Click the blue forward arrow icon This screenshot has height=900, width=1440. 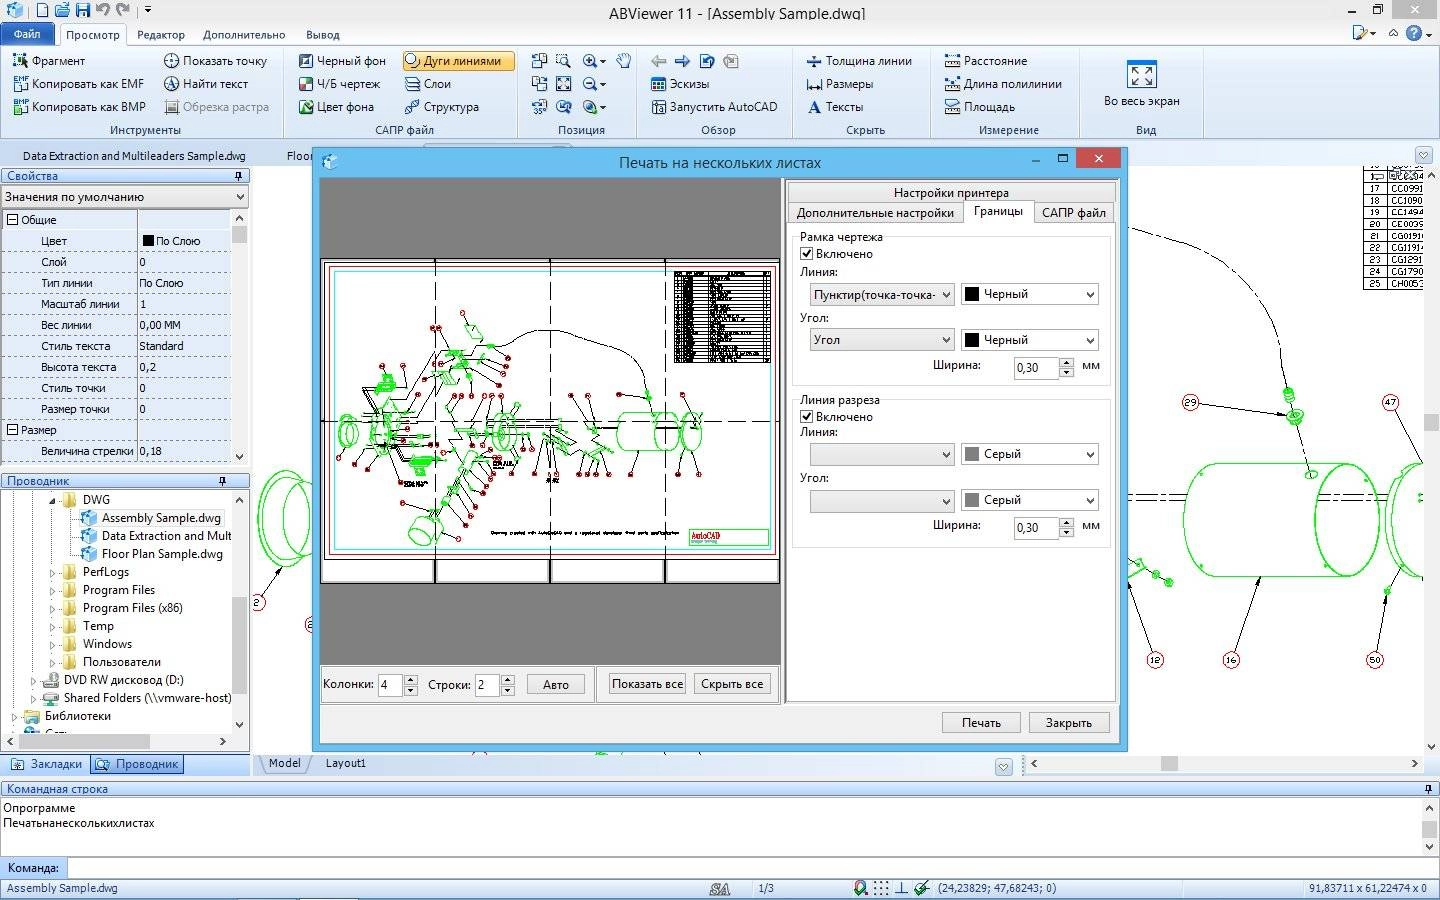[x=682, y=61]
